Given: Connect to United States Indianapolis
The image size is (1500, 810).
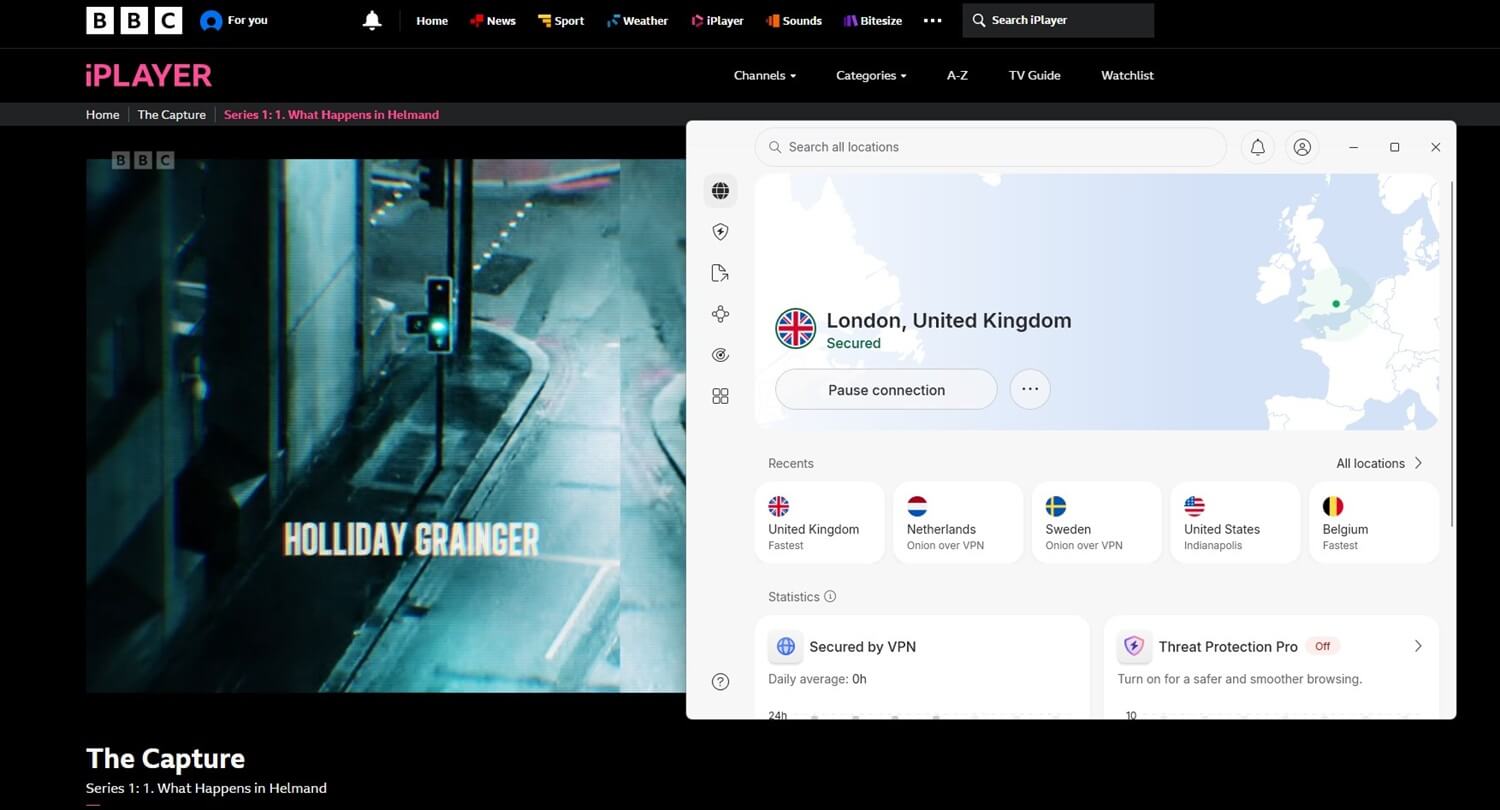Looking at the screenshot, I should click(1235, 523).
